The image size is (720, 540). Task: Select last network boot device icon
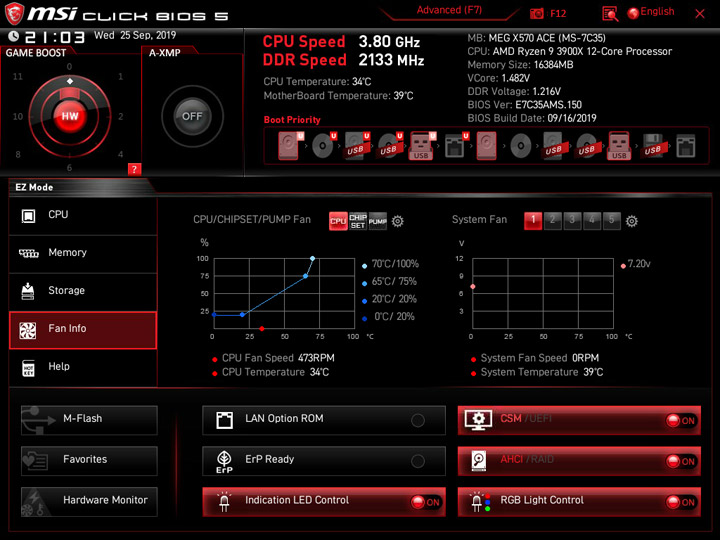686,146
